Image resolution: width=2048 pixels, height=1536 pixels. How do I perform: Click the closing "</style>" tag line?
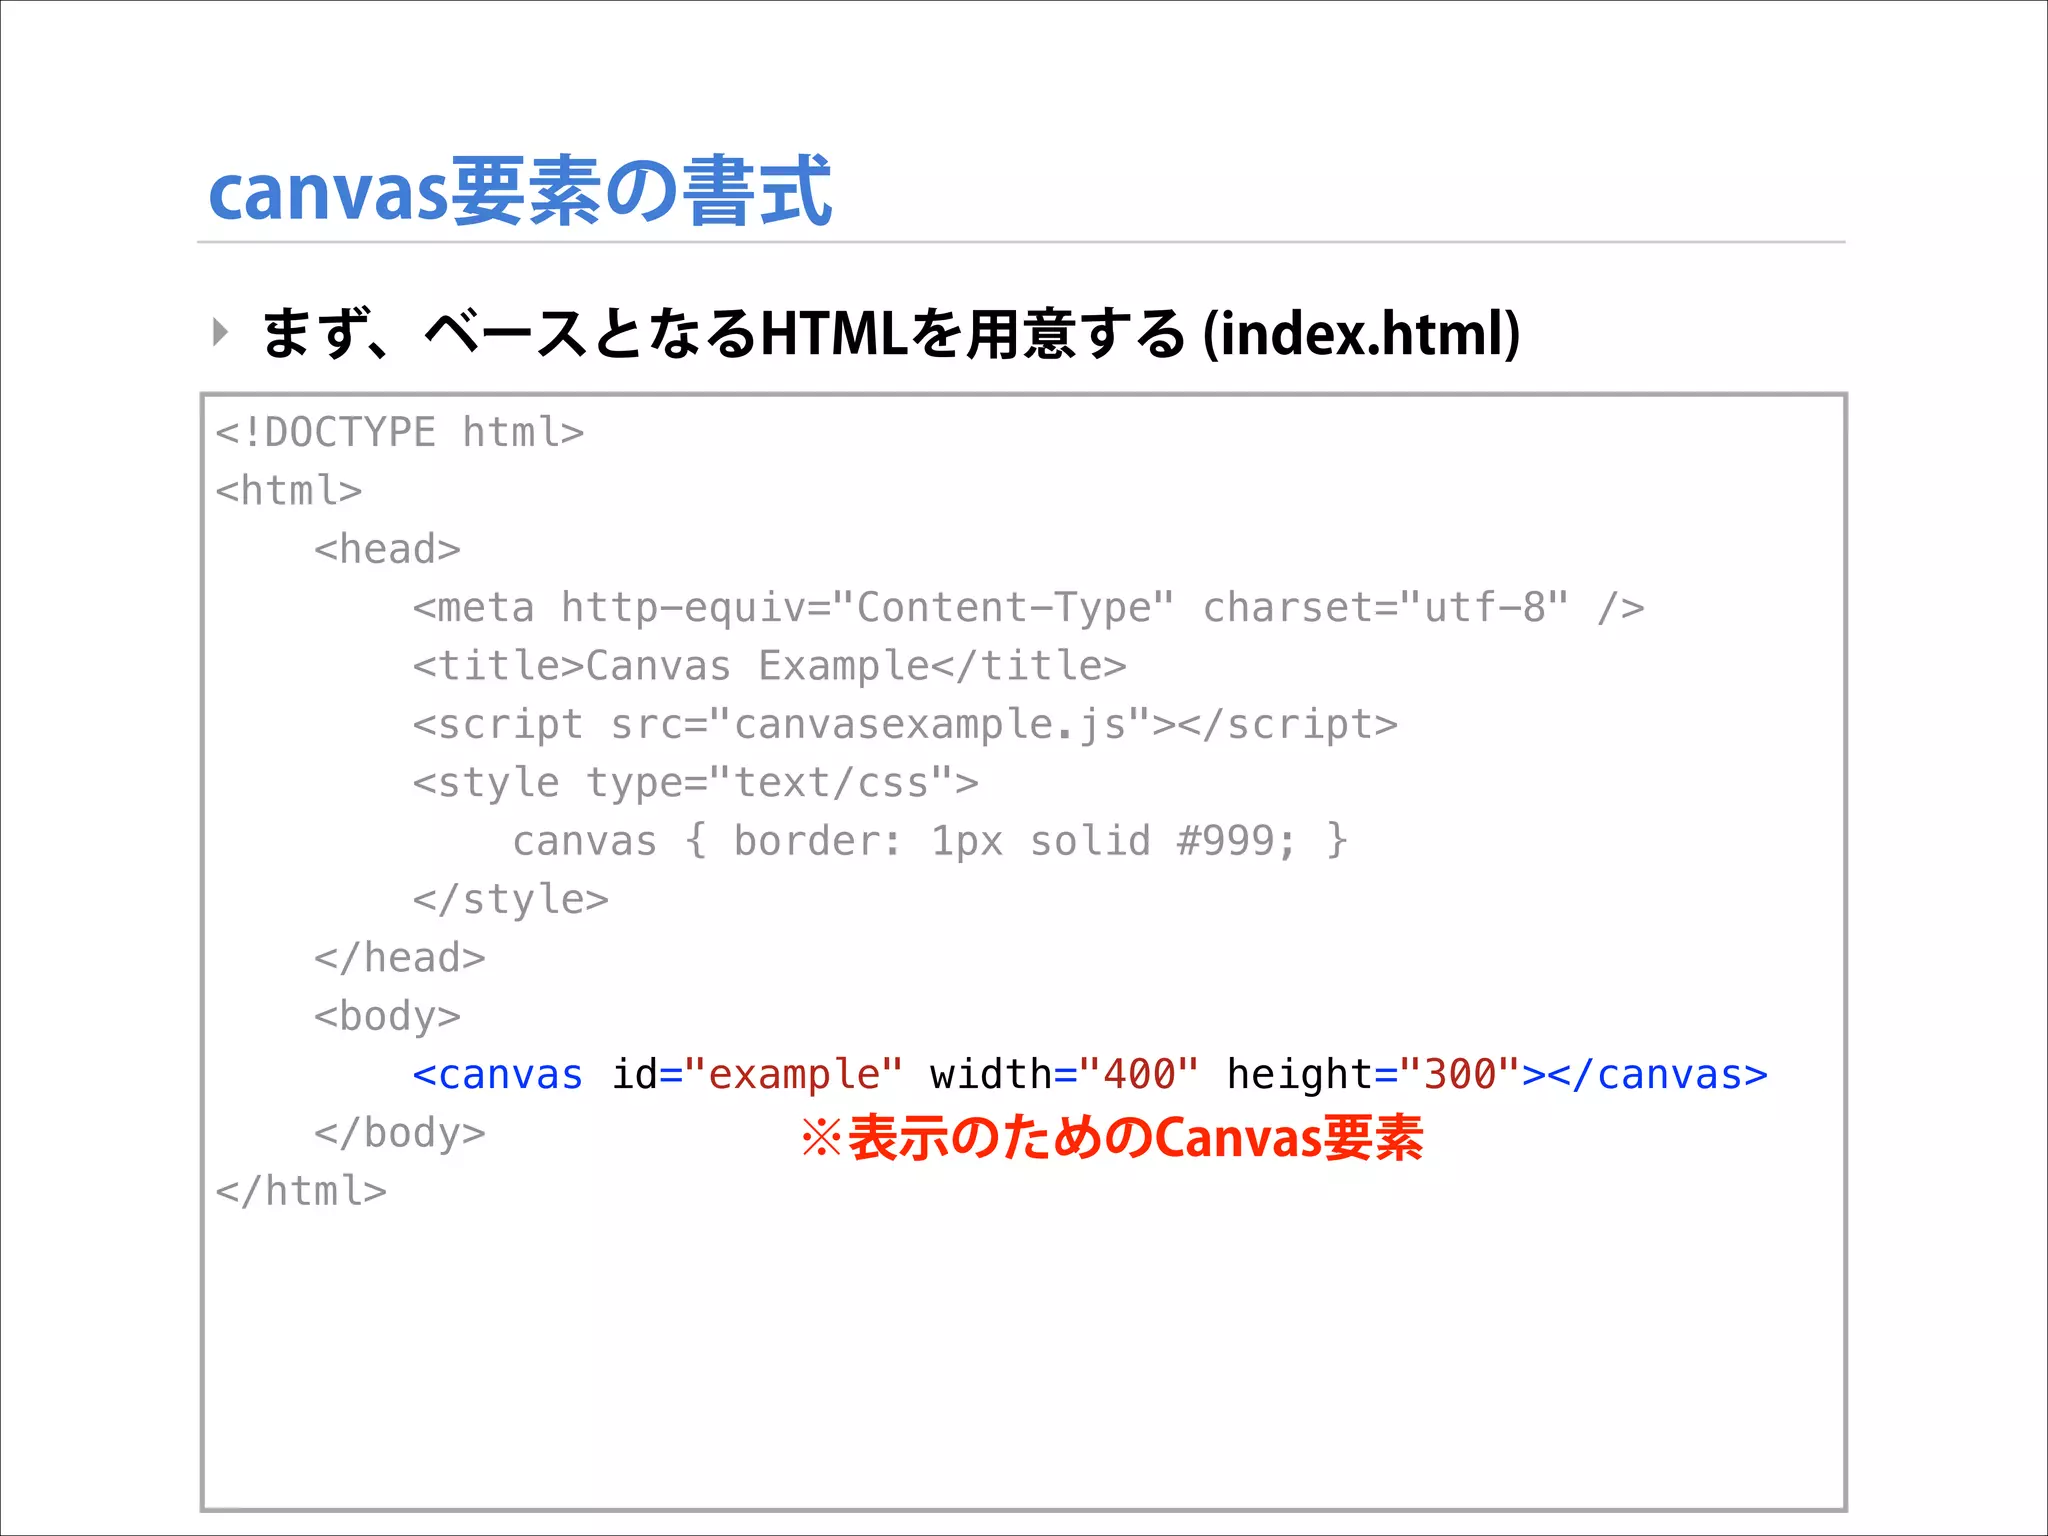511,899
